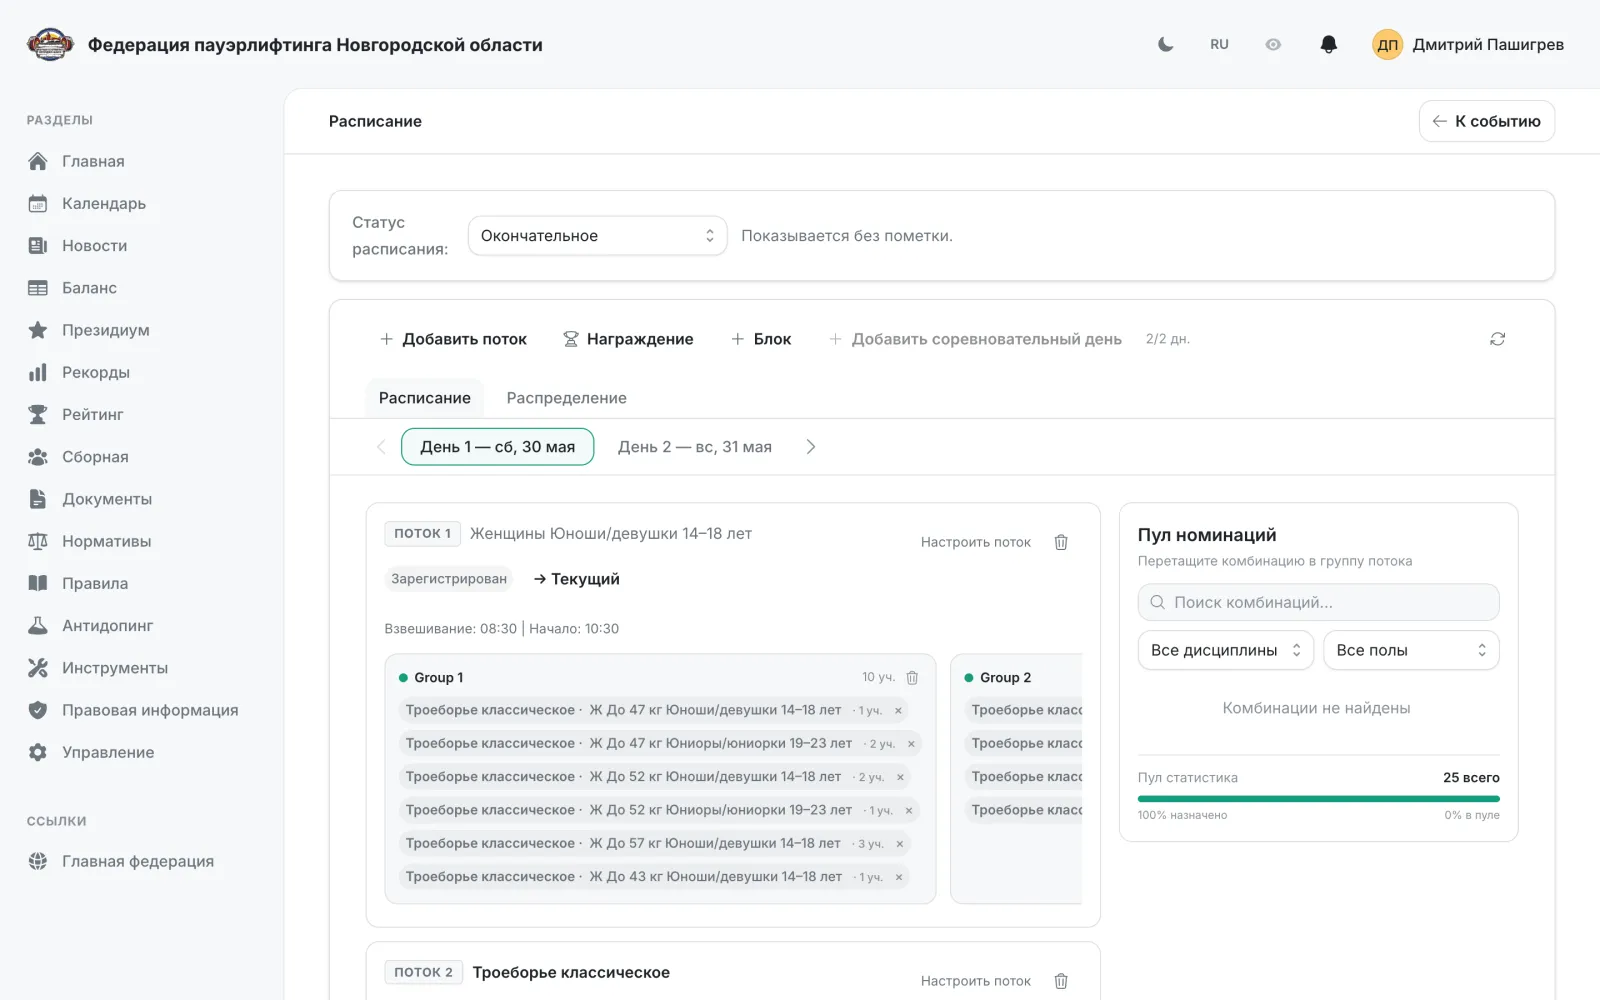The height and width of the screenshot is (1000, 1600).
Task: Open the Статус расписания dropdown
Action: click(x=597, y=236)
